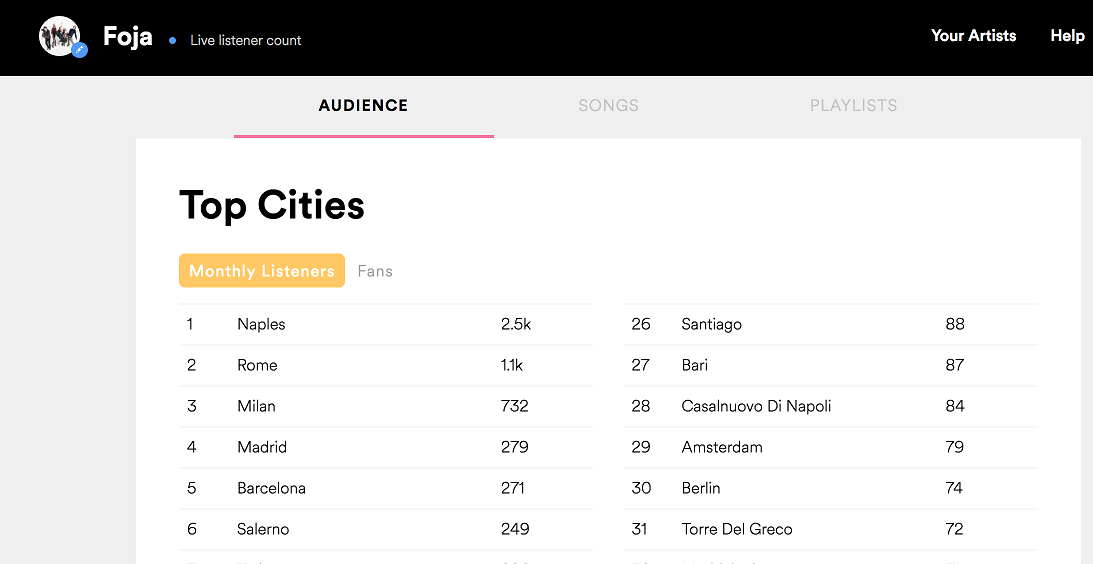Switch to the Songs tab
The image size is (1093, 564).
608,105
